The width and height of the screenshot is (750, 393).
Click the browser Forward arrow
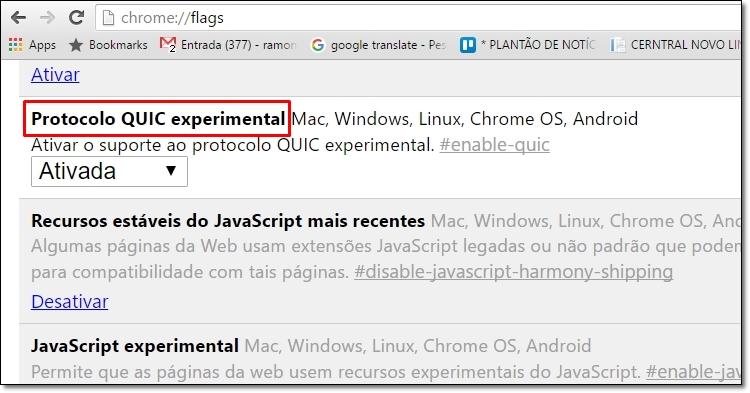[47, 18]
